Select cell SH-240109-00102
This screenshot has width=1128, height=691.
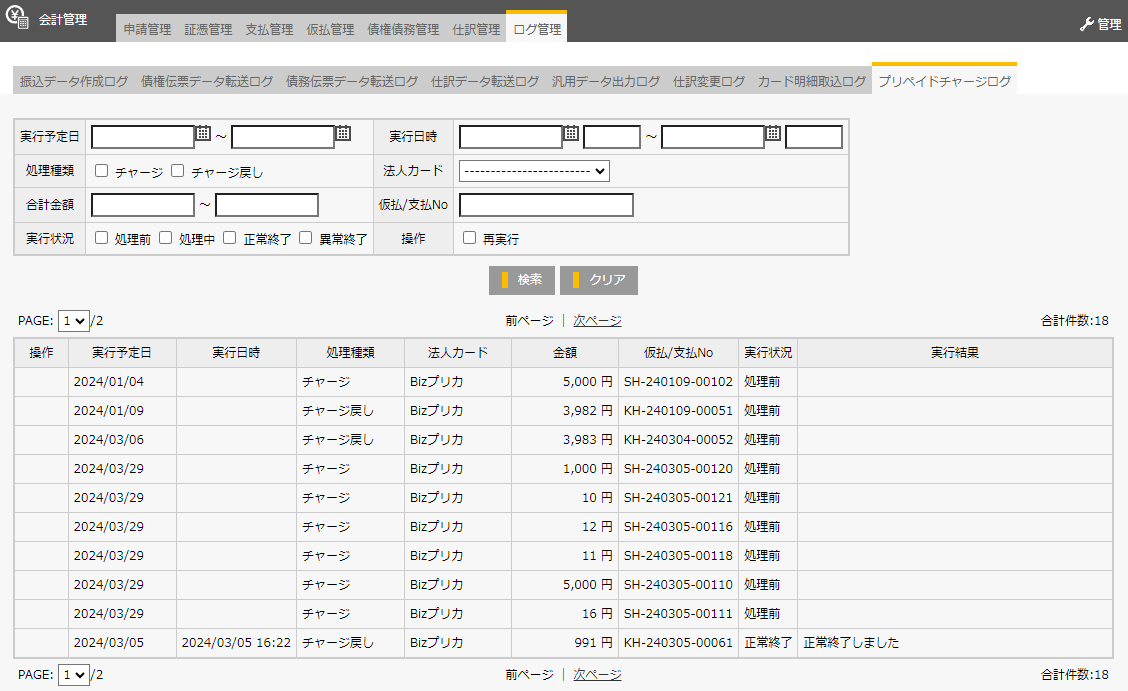[678, 382]
